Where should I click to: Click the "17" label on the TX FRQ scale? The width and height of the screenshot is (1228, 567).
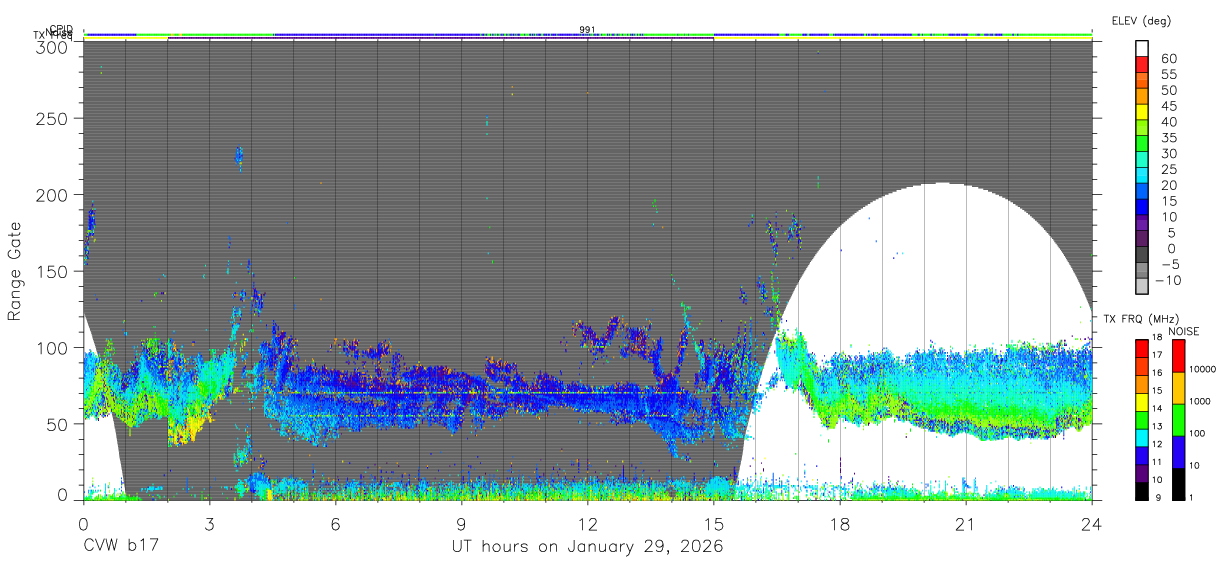pyautogui.click(x=1157, y=355)
